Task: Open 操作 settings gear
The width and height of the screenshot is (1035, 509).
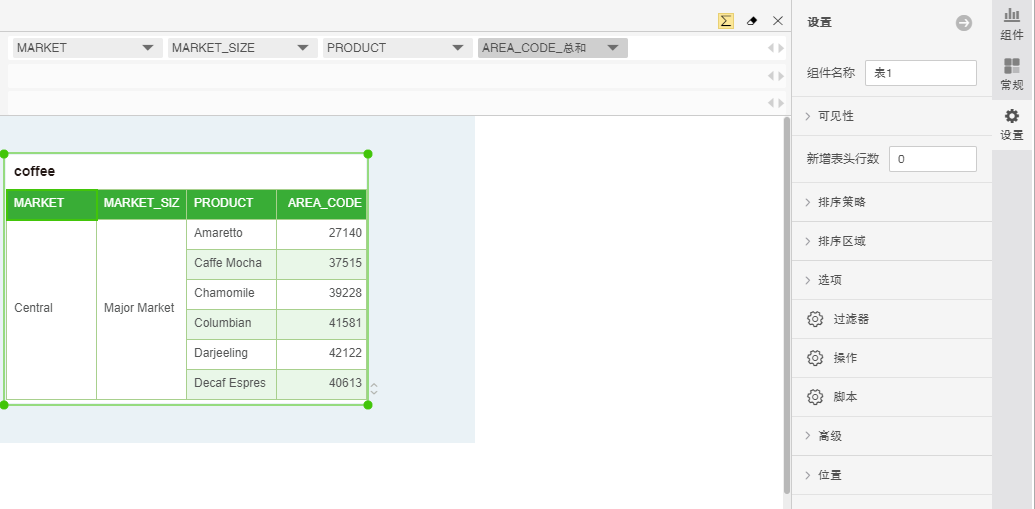Action: [844, 358]
